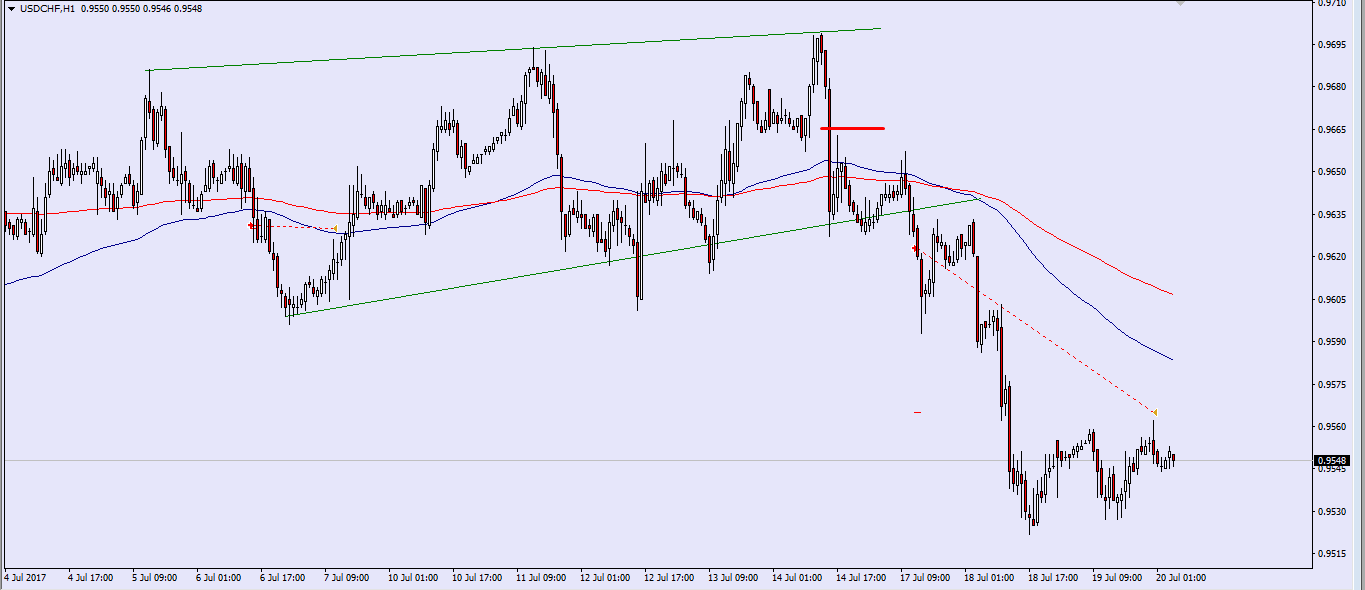Click the red sell arrow near 6 Jul 01:00
The height and width of the screenshot is (590, 1365).
tap(251, 226)
